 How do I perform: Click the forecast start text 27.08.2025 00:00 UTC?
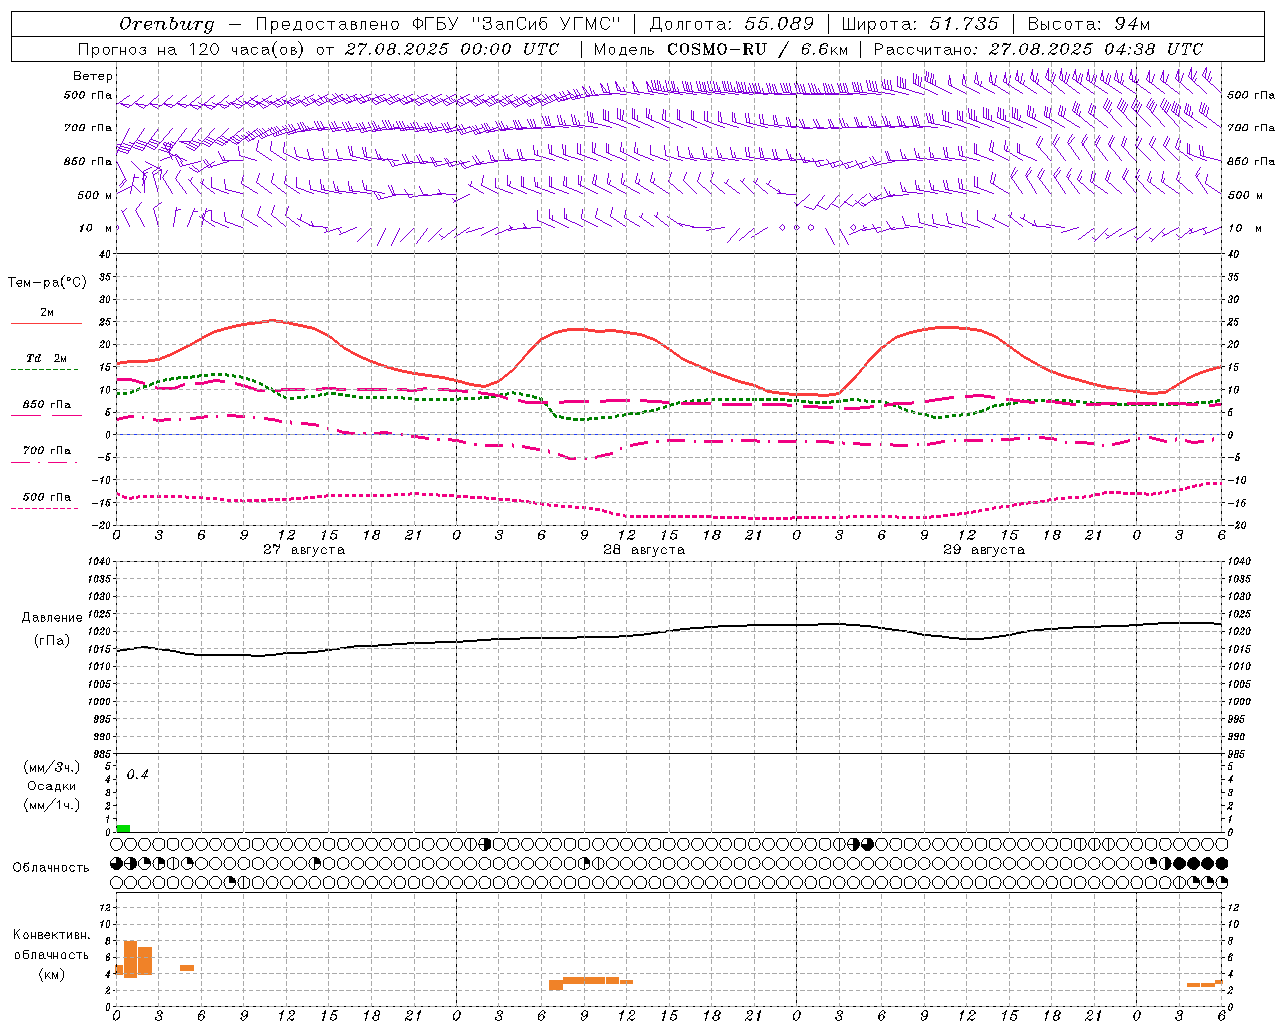(x=452, y=49)
